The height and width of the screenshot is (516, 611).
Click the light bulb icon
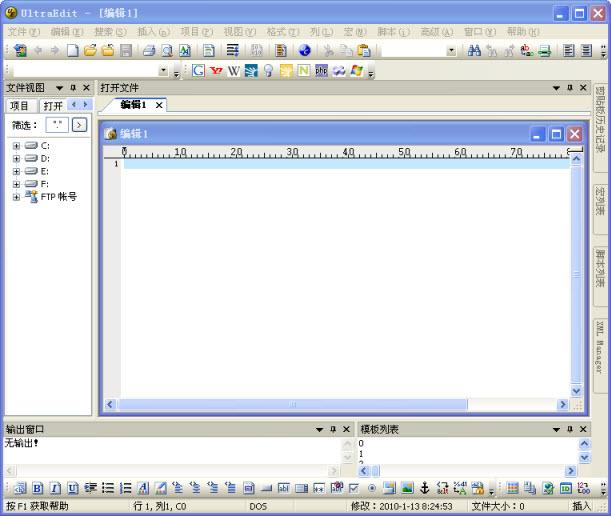[268, 71]
